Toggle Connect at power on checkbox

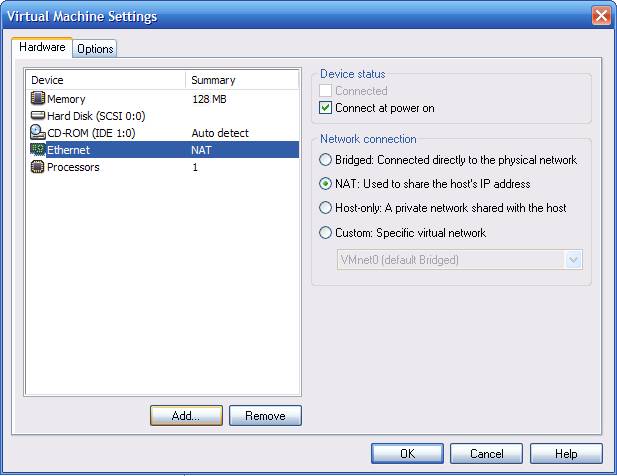(x=325, y=108)
